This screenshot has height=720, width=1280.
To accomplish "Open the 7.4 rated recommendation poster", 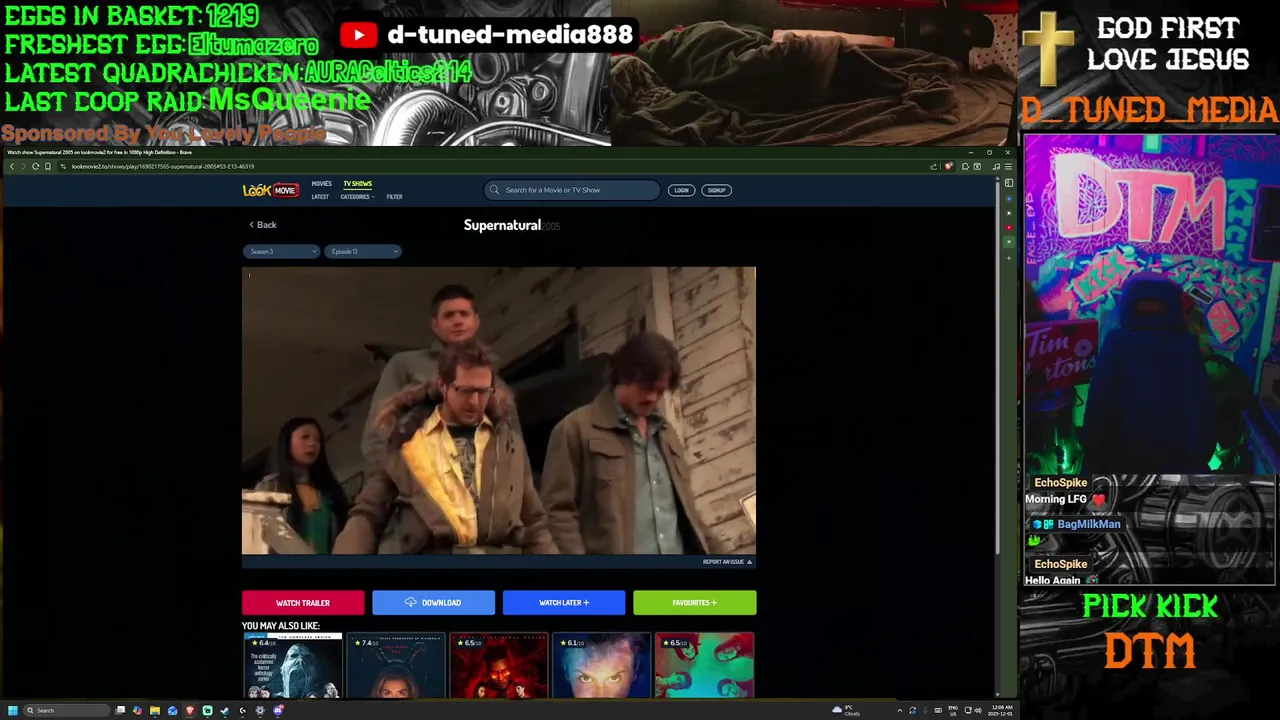I will coord(396,666).
